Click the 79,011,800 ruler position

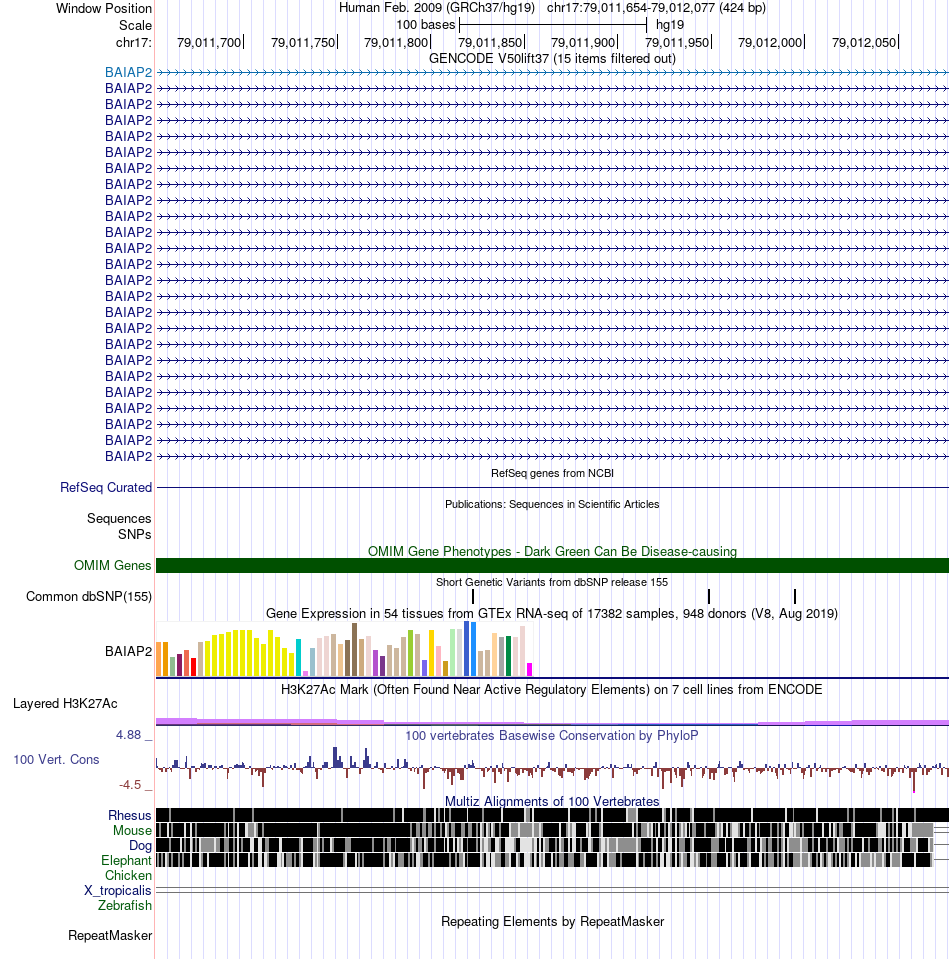pyautogui.click(x=396, y=42)
